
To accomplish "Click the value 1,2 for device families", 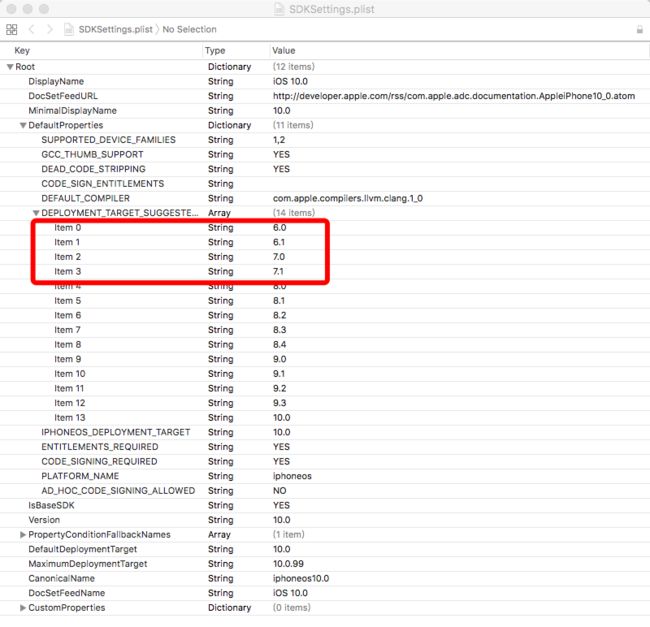I will [279, 140].
